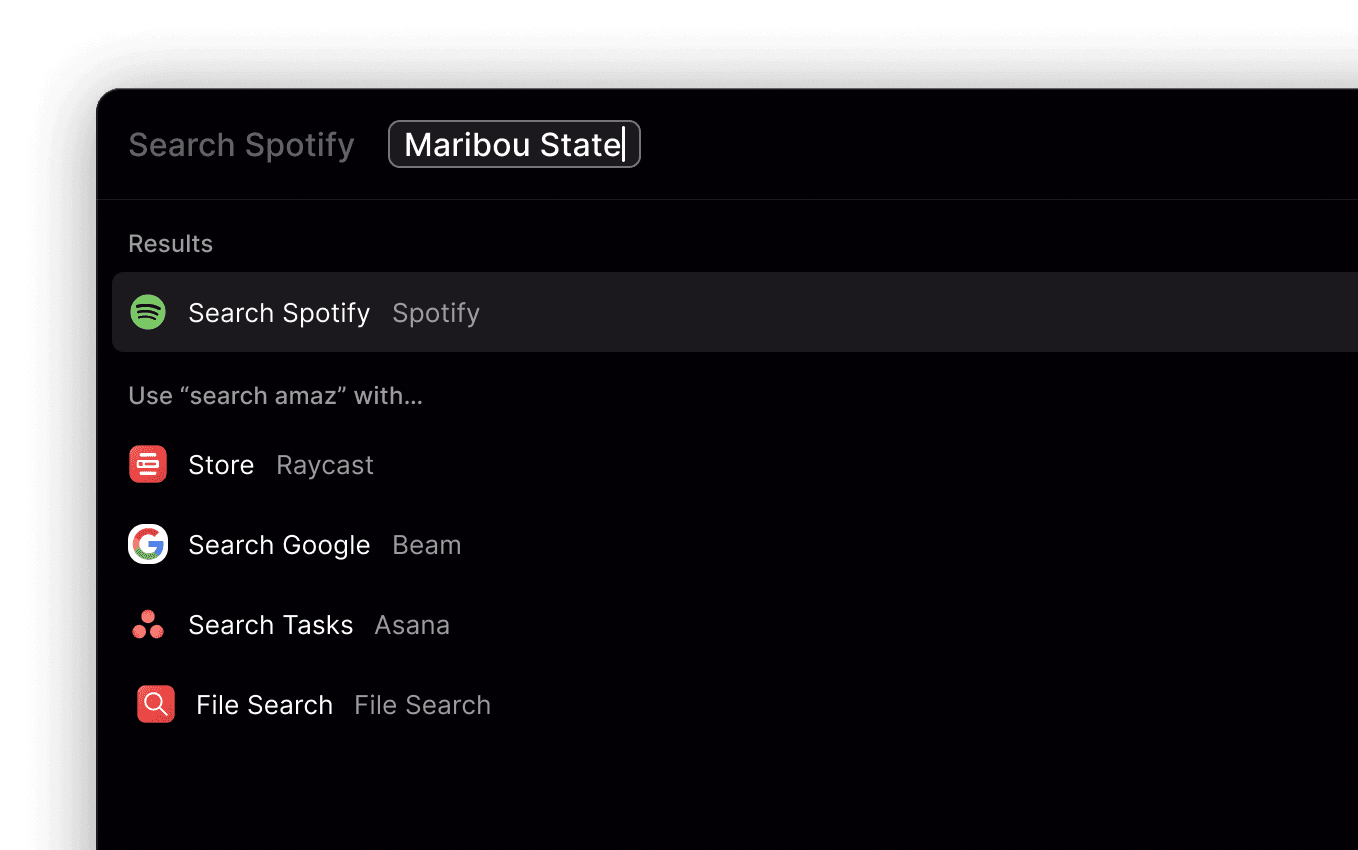Viewport: 1358px width, 850px height.
Task: Click empty space right of highlighted Spotify row
Action: click(x=900, y=312)
